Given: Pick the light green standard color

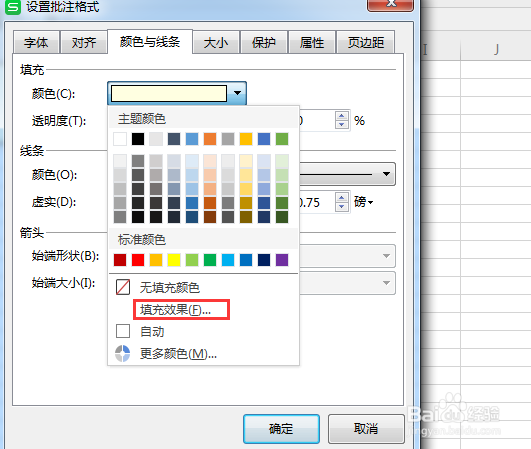Looking at the screenshot, I should coord(192,260).
